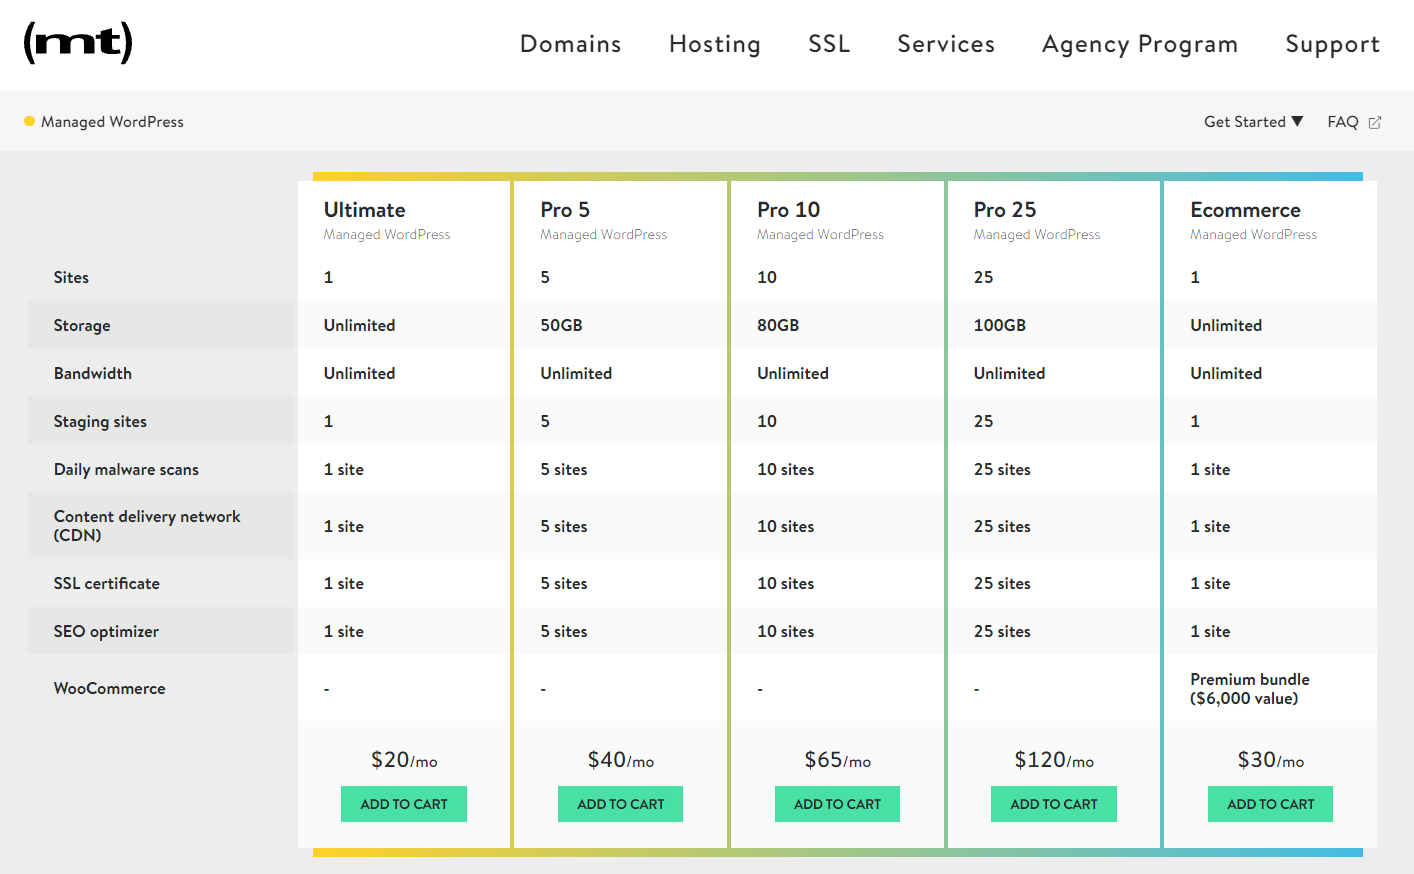Add the Ultimate plan to cart
This screenshot has height=874, width=1414.
click(403, 803)
